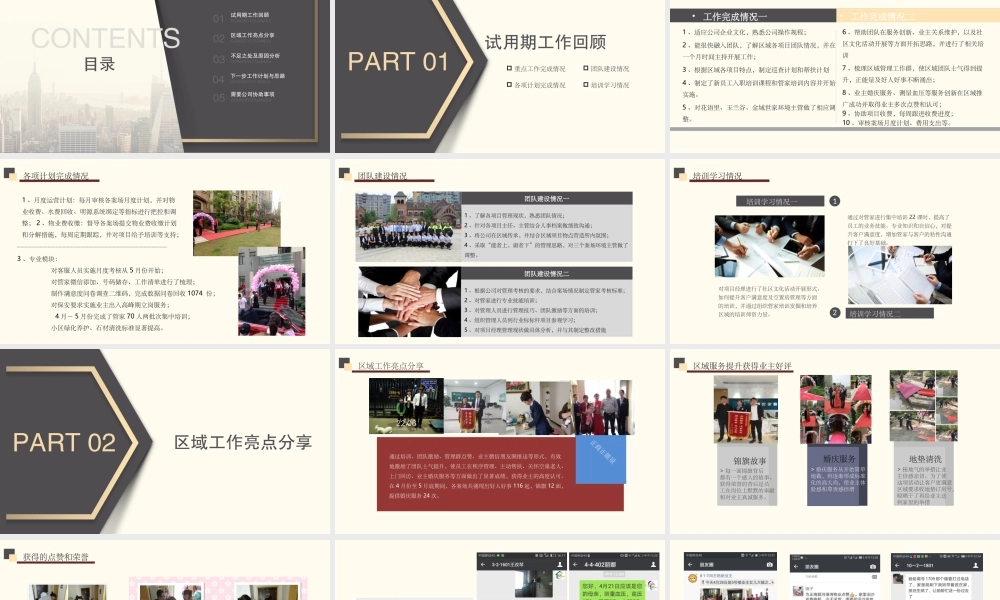Screen dimensions: 1000x600
Task: Click the numbered circle 1 badge
Action: (835, 201)
